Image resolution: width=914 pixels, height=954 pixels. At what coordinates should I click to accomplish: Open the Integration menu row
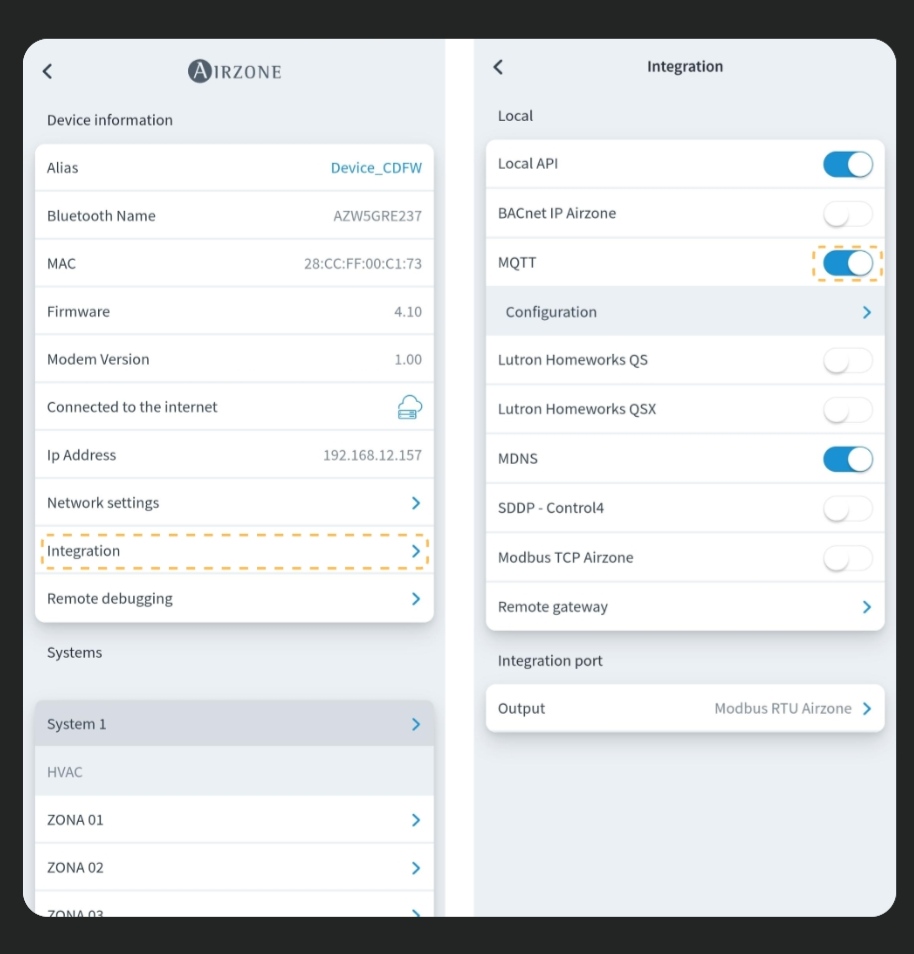(x=234, y=551)
